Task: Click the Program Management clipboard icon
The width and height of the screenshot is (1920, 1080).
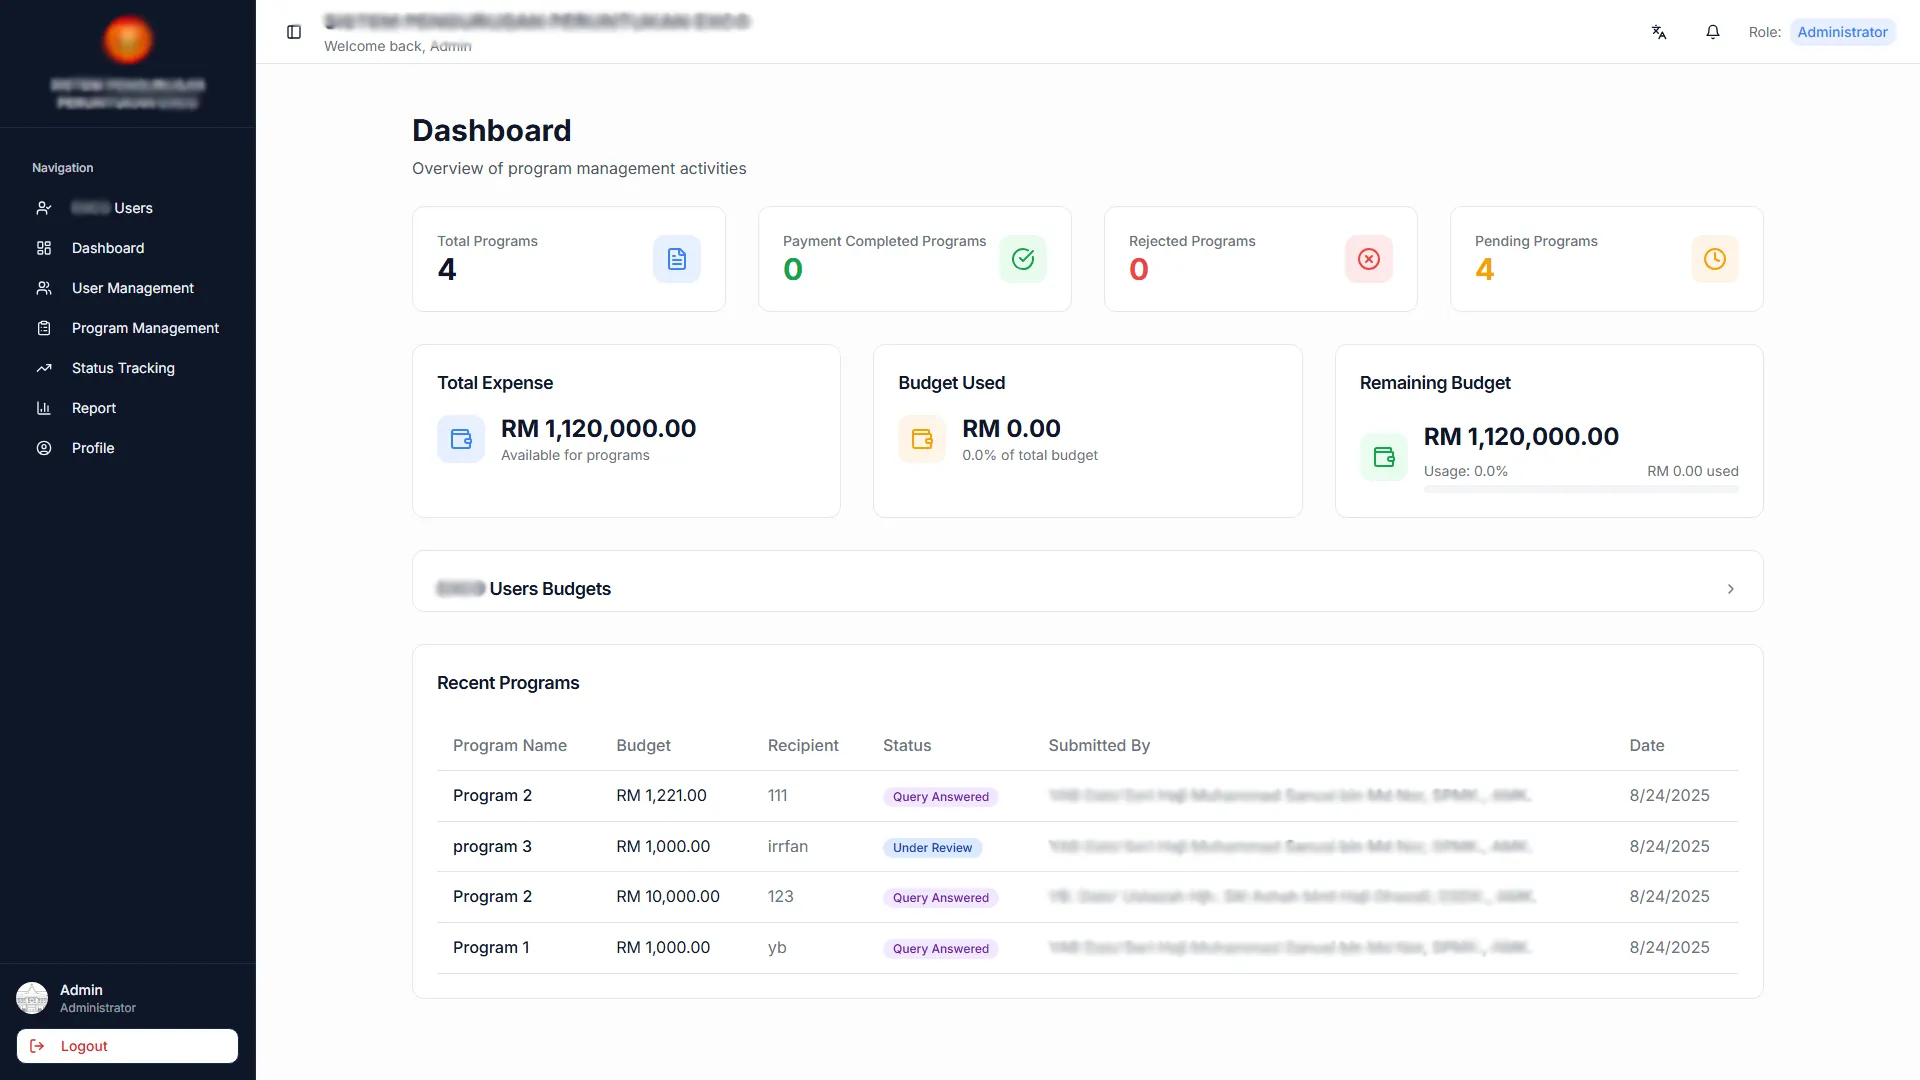Action: click(x=44, y=328)
